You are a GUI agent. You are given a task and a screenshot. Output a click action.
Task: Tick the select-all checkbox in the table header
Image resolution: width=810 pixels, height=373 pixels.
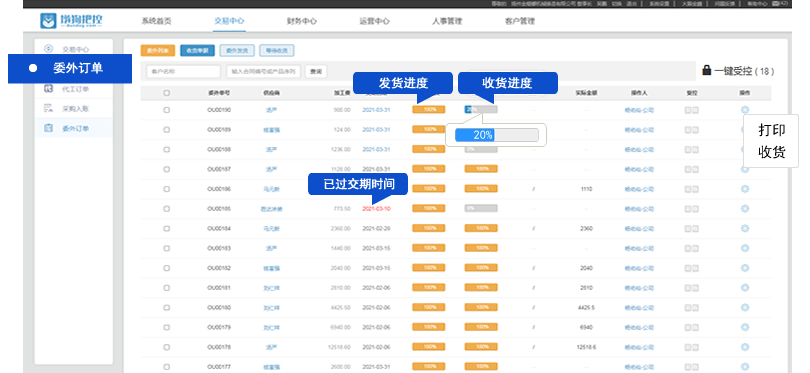click(x=166, y=94)
